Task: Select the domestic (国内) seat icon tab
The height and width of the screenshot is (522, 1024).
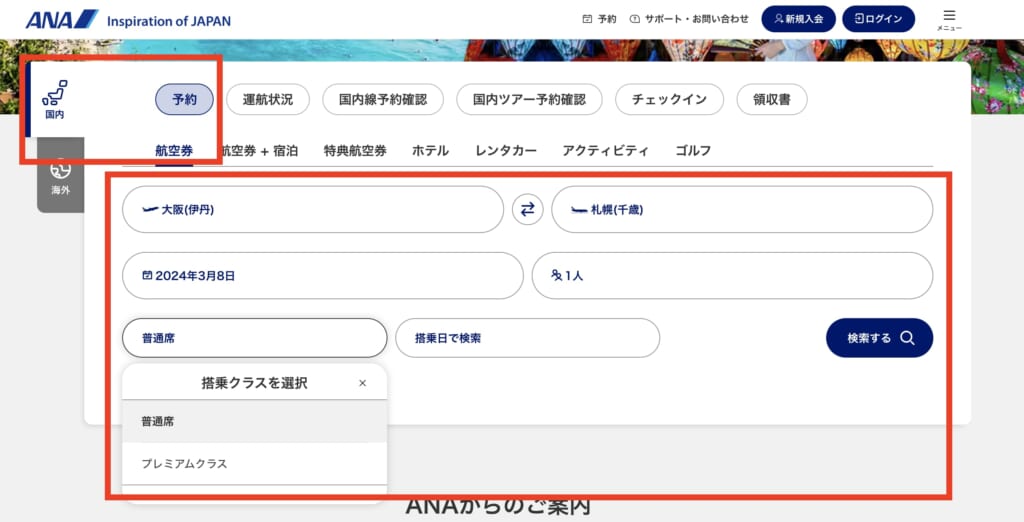Action: [x=55, y=100]
